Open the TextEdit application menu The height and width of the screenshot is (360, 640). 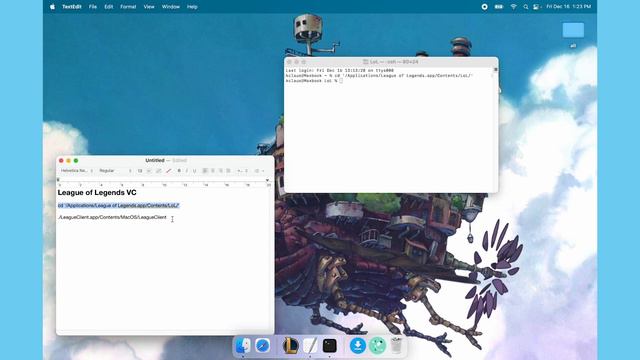[x=71, y=7]
